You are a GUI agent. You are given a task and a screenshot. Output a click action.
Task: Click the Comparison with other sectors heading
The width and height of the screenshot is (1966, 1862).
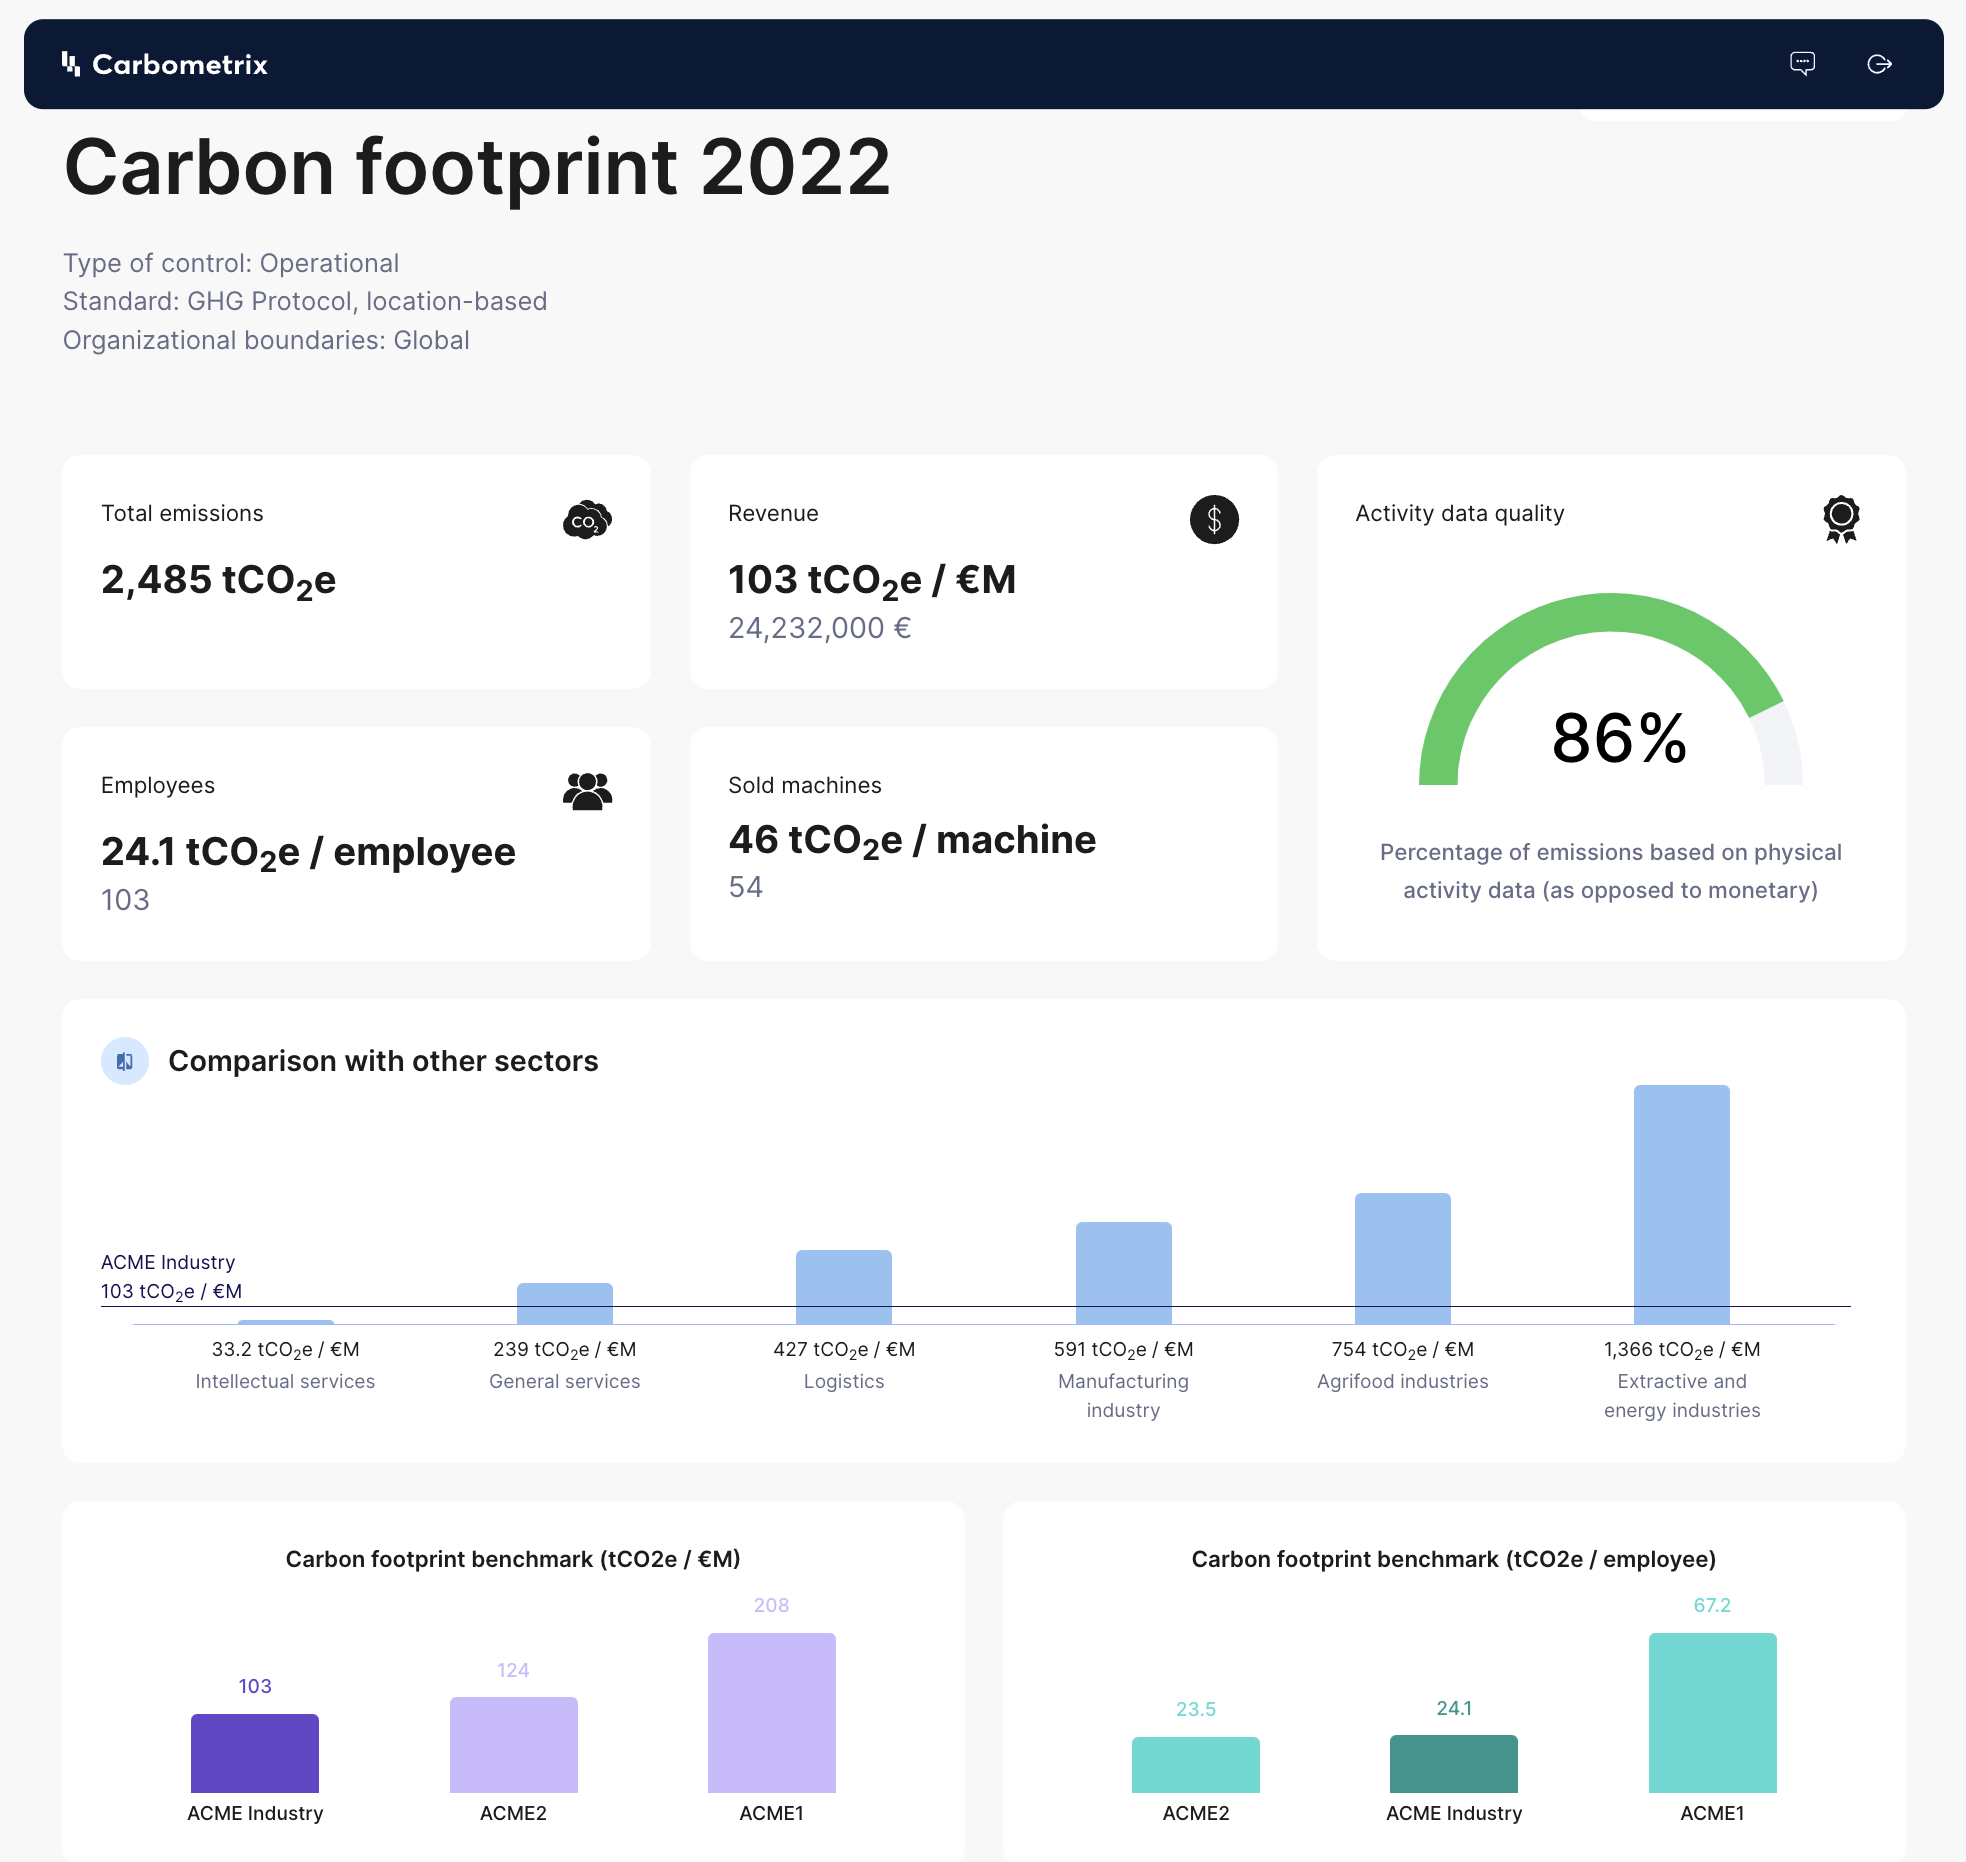(383, 1061)
